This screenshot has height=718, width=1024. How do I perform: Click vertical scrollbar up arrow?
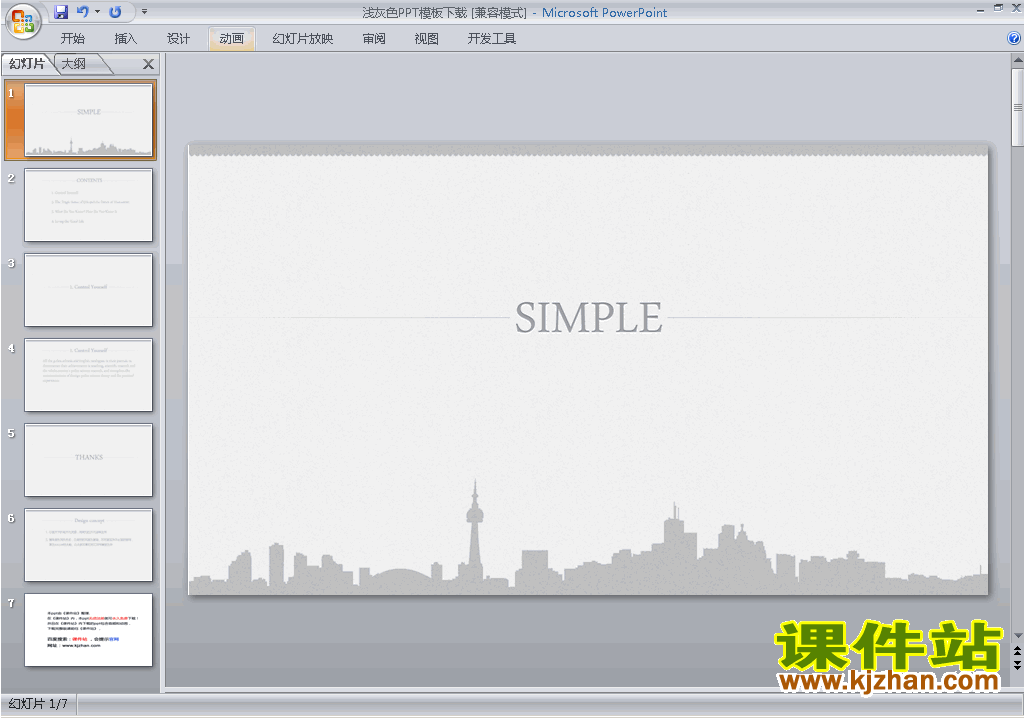(x=1017, y=60)
